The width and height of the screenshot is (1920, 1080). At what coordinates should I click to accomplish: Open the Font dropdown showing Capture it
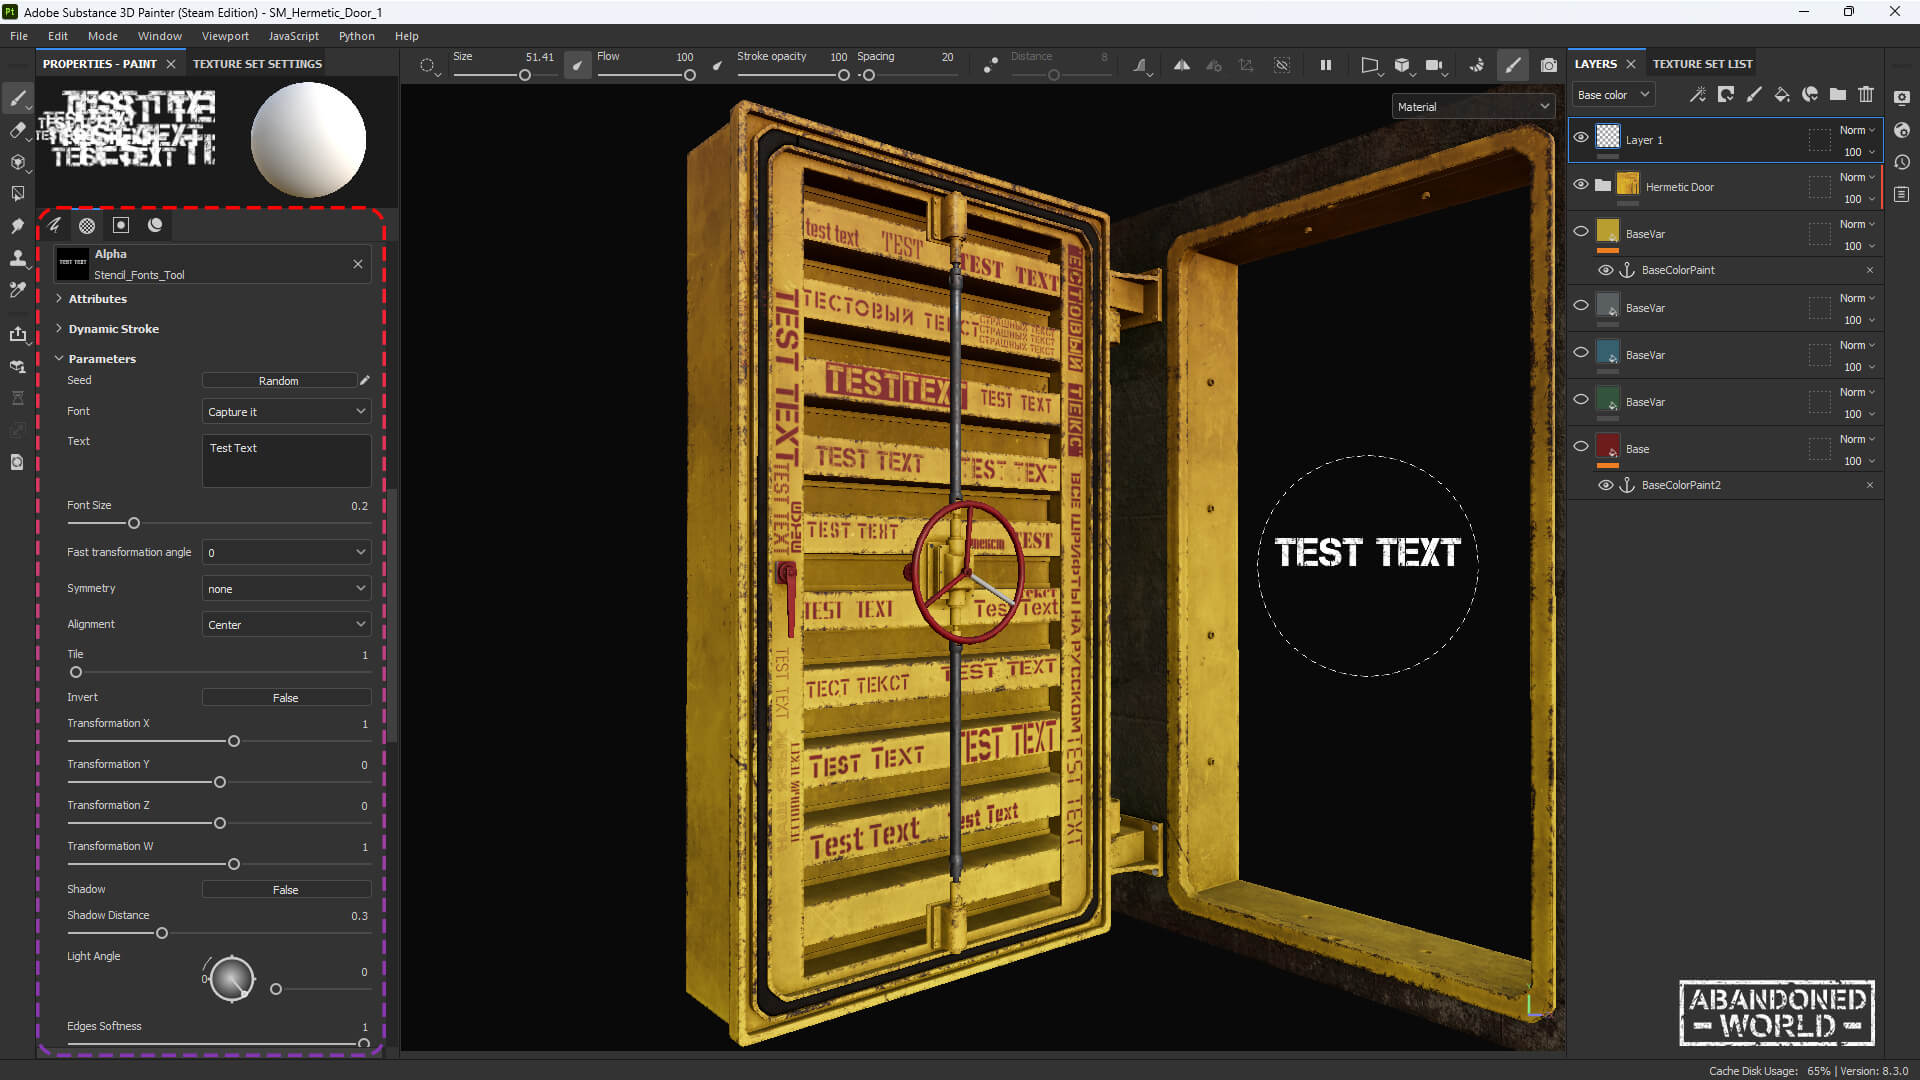286,412
